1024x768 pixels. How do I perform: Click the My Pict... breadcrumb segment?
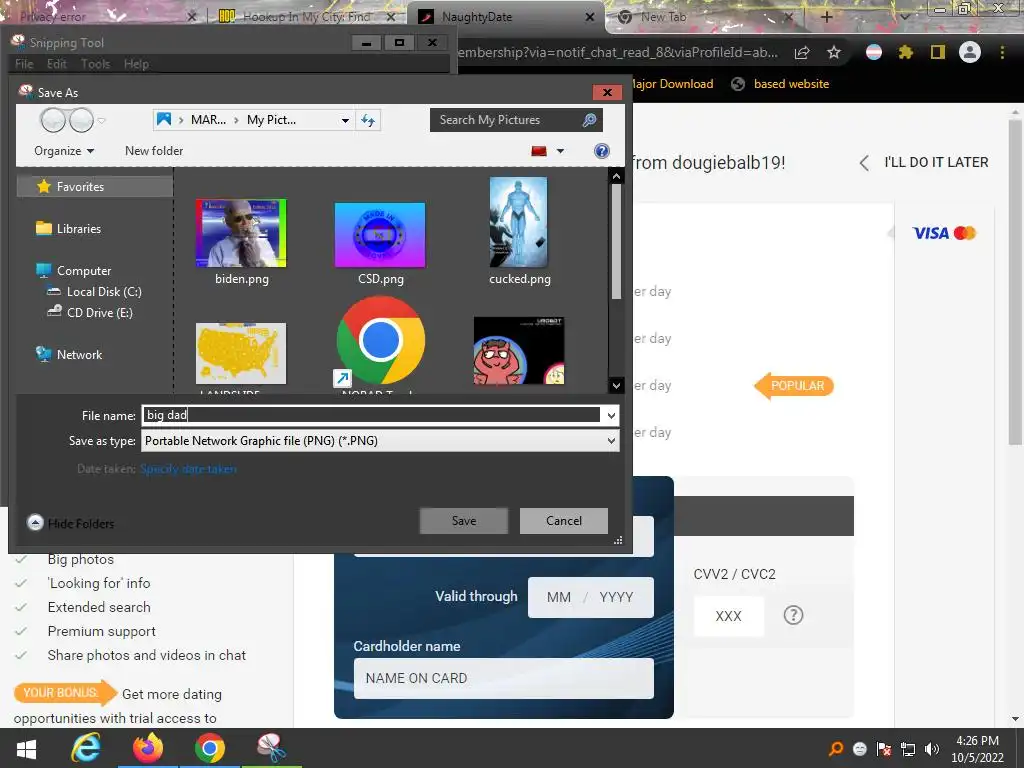272,120
